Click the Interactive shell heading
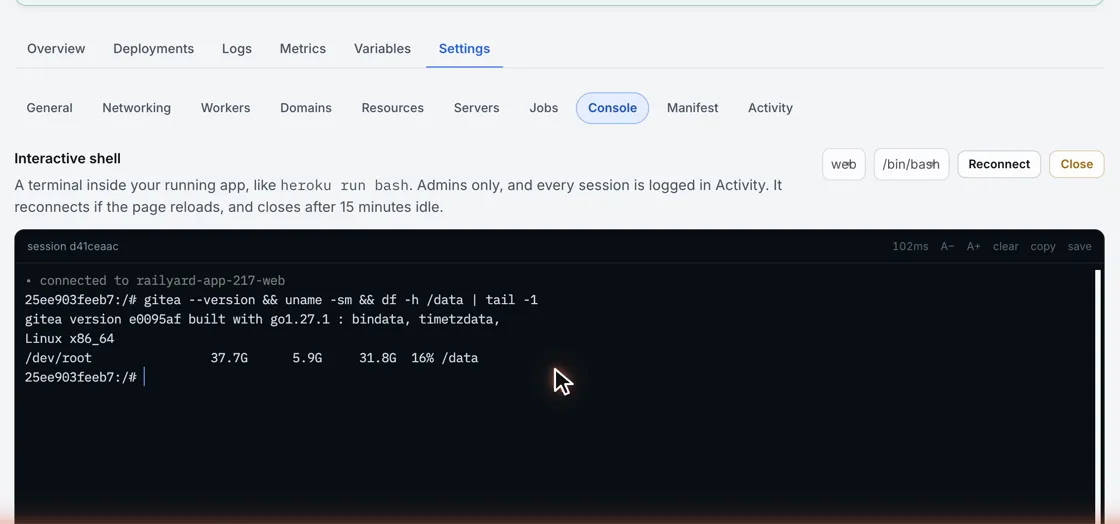Screen dimensions: 1120x524 67,158
